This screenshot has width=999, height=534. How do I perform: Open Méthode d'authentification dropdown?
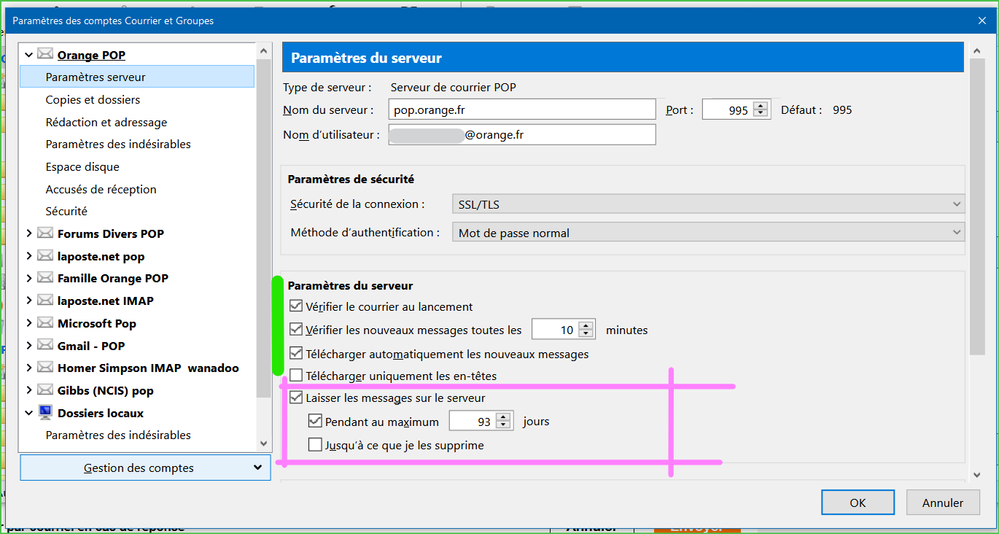point(708,233)
